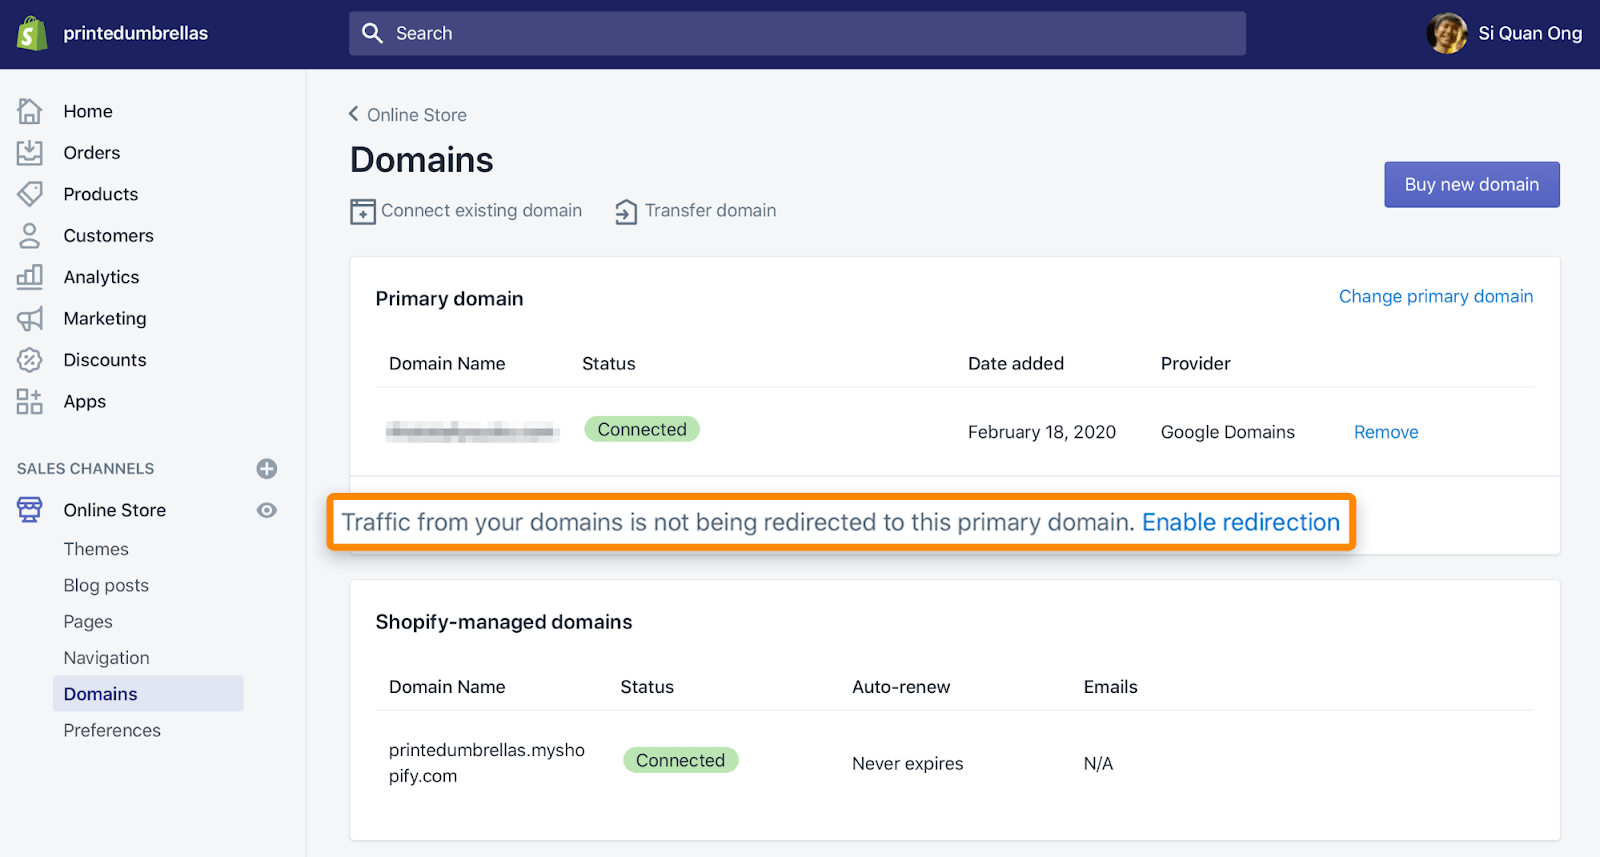View online store via eye icon
1600x857 pixels.
point(267,510)
